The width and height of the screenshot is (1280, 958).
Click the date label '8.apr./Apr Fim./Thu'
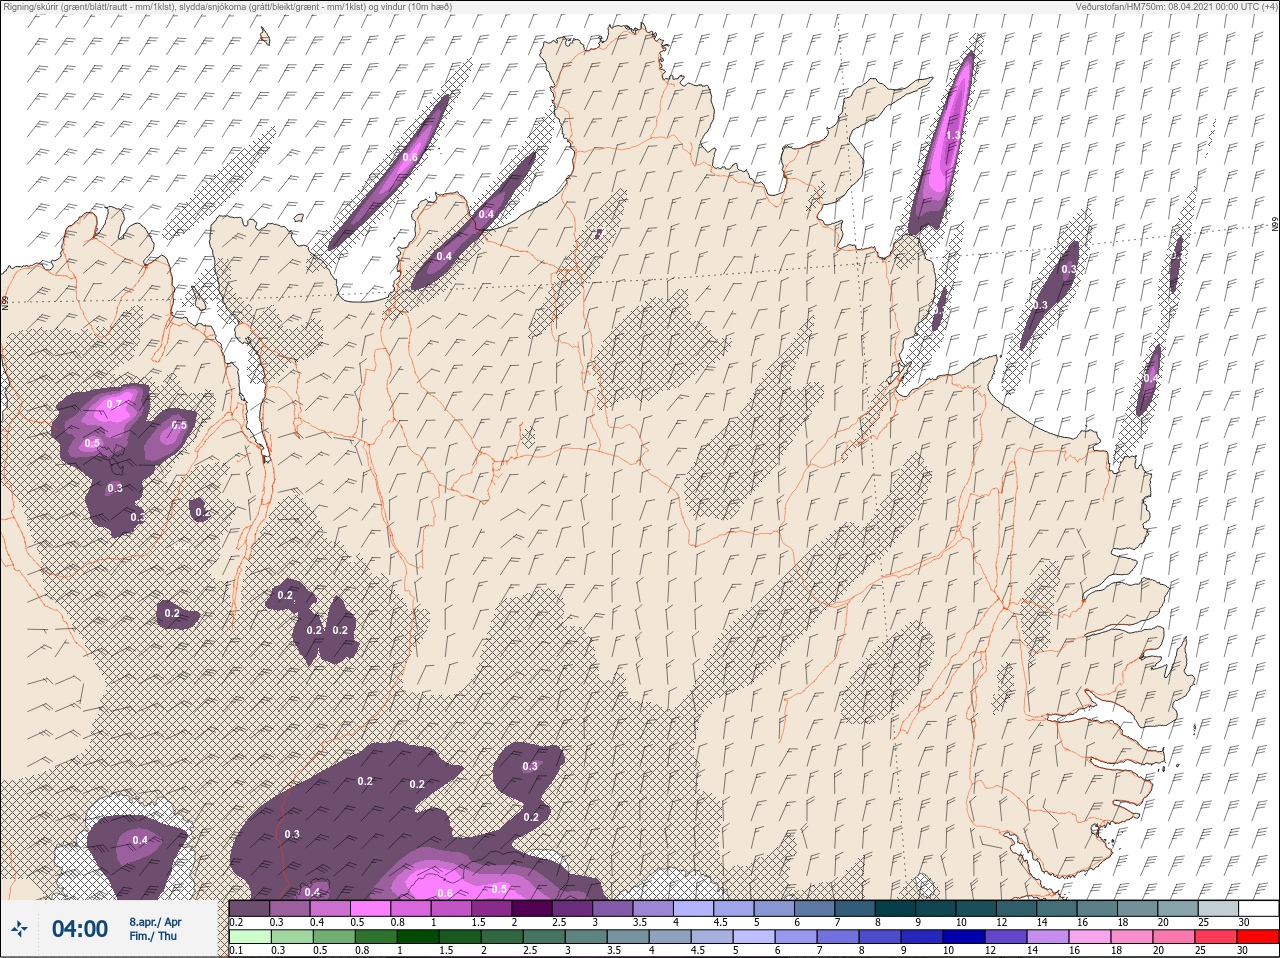pyautogui.click(x=155, y=929)
